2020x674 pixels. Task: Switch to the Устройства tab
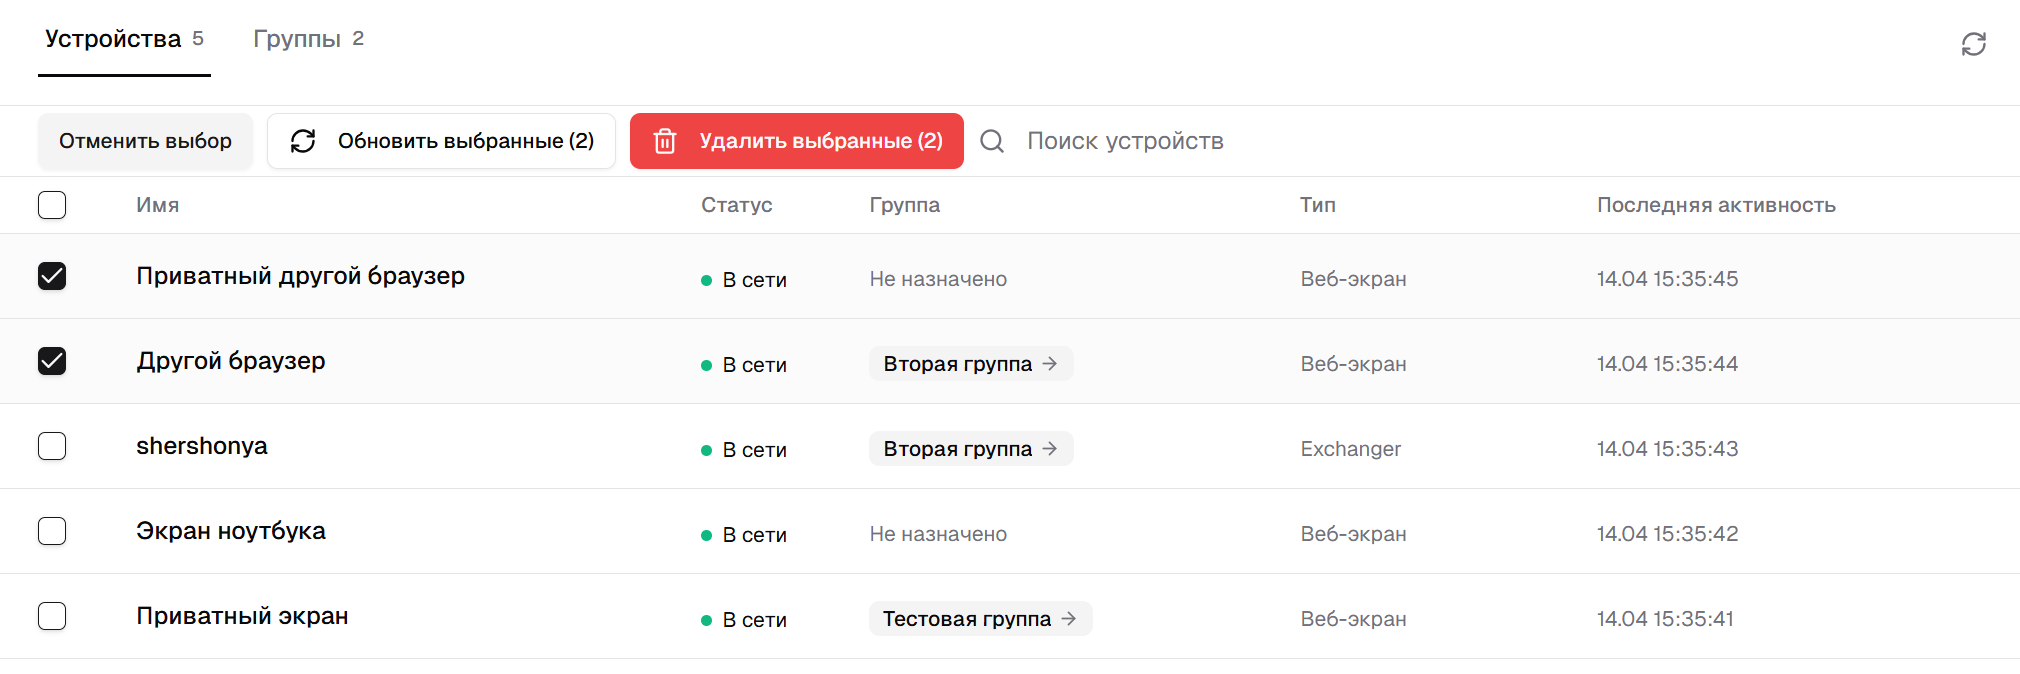(124, 39)
